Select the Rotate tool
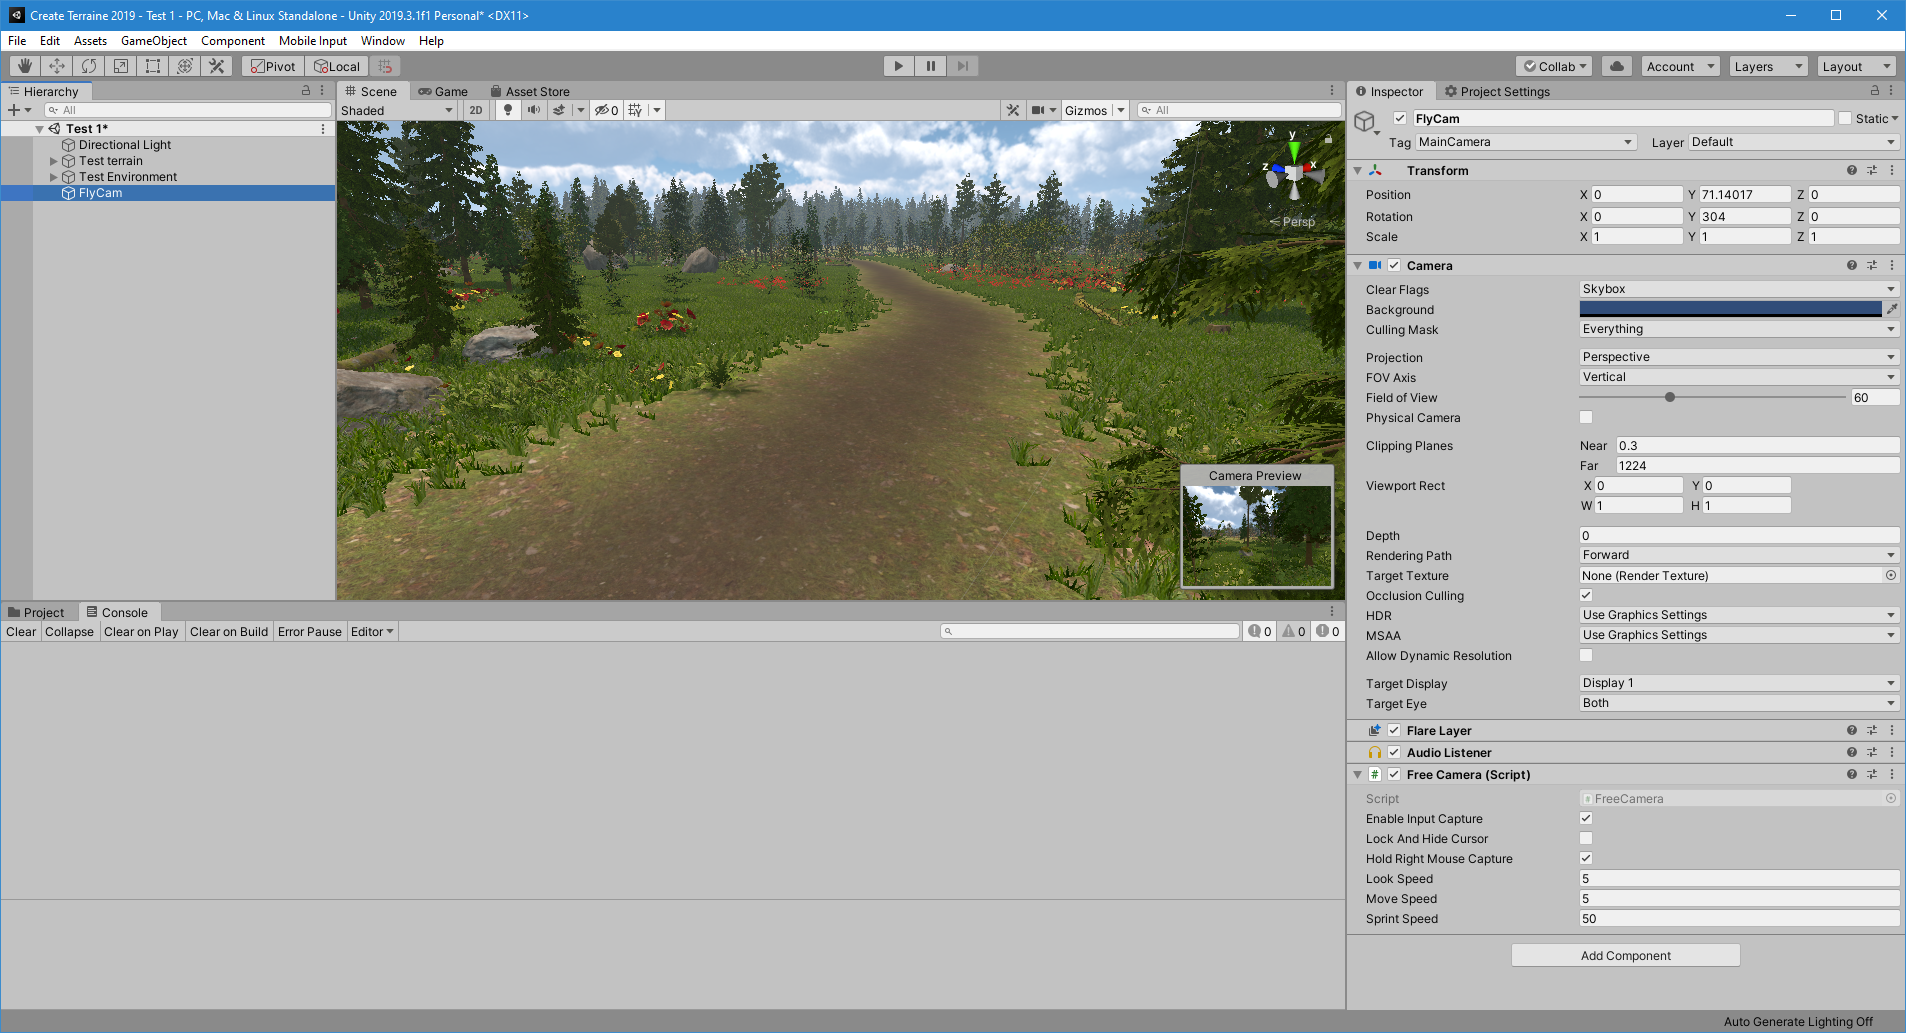Image resolution: width=1906 pixels, height=1033 pixels. coord(89,66)
